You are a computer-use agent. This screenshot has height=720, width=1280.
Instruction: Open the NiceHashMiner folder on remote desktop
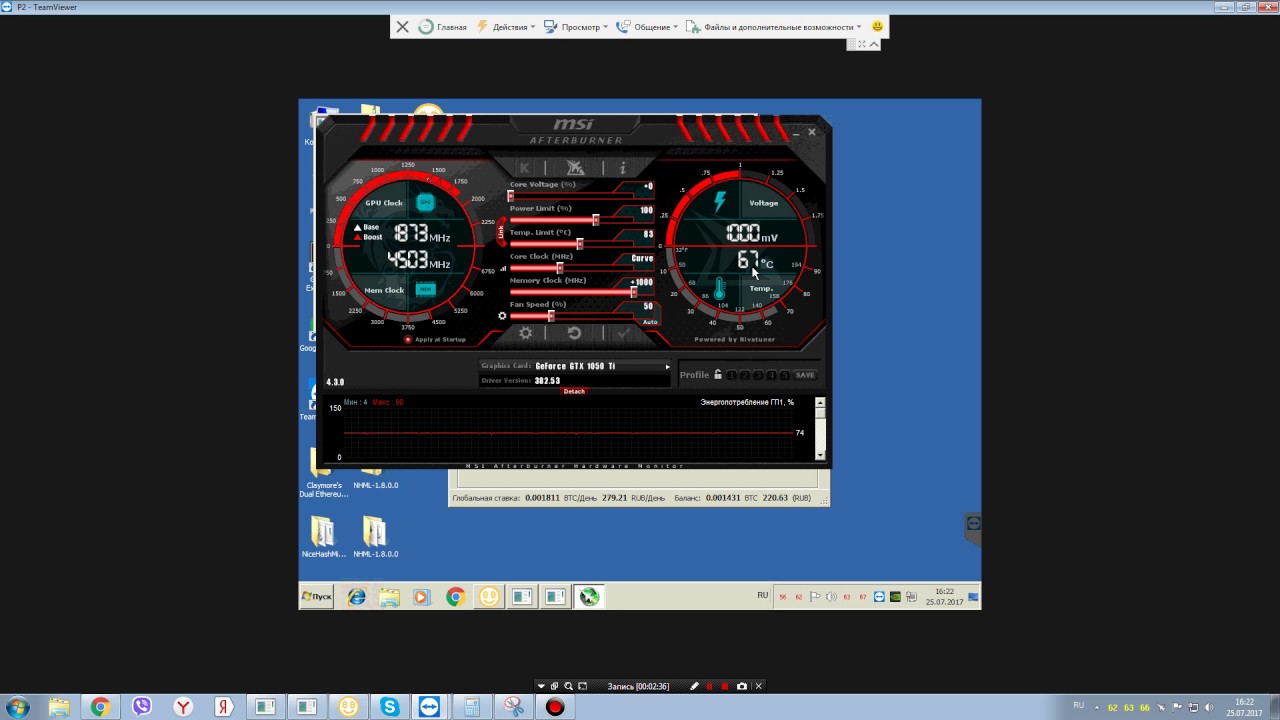[x=323, y=537]
